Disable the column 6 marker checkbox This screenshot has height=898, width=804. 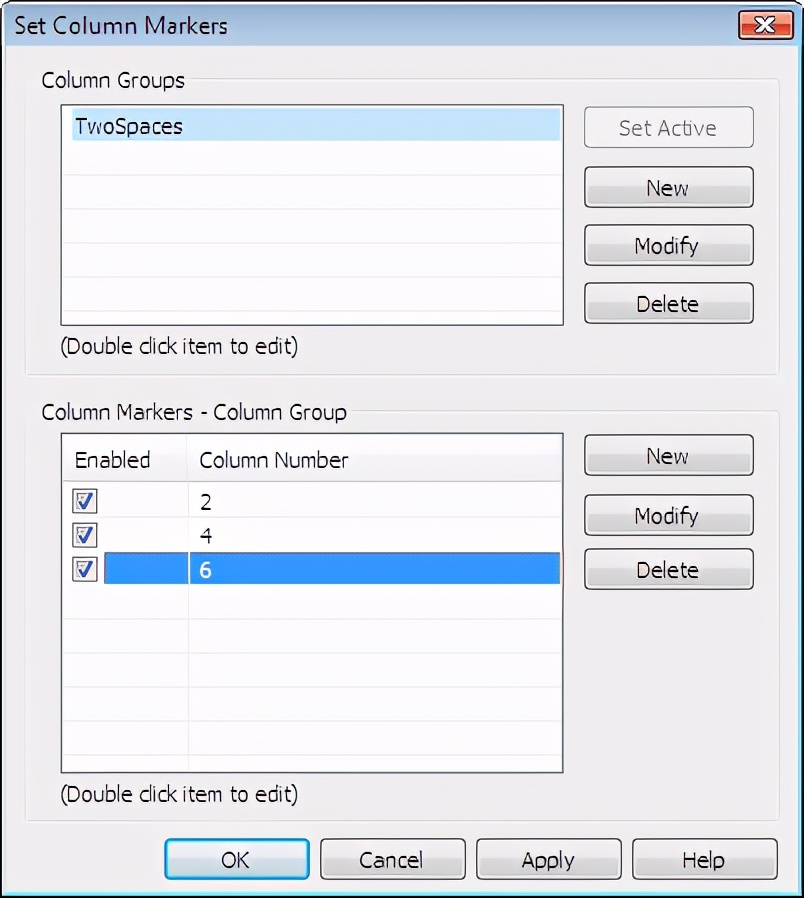[85, 569]
